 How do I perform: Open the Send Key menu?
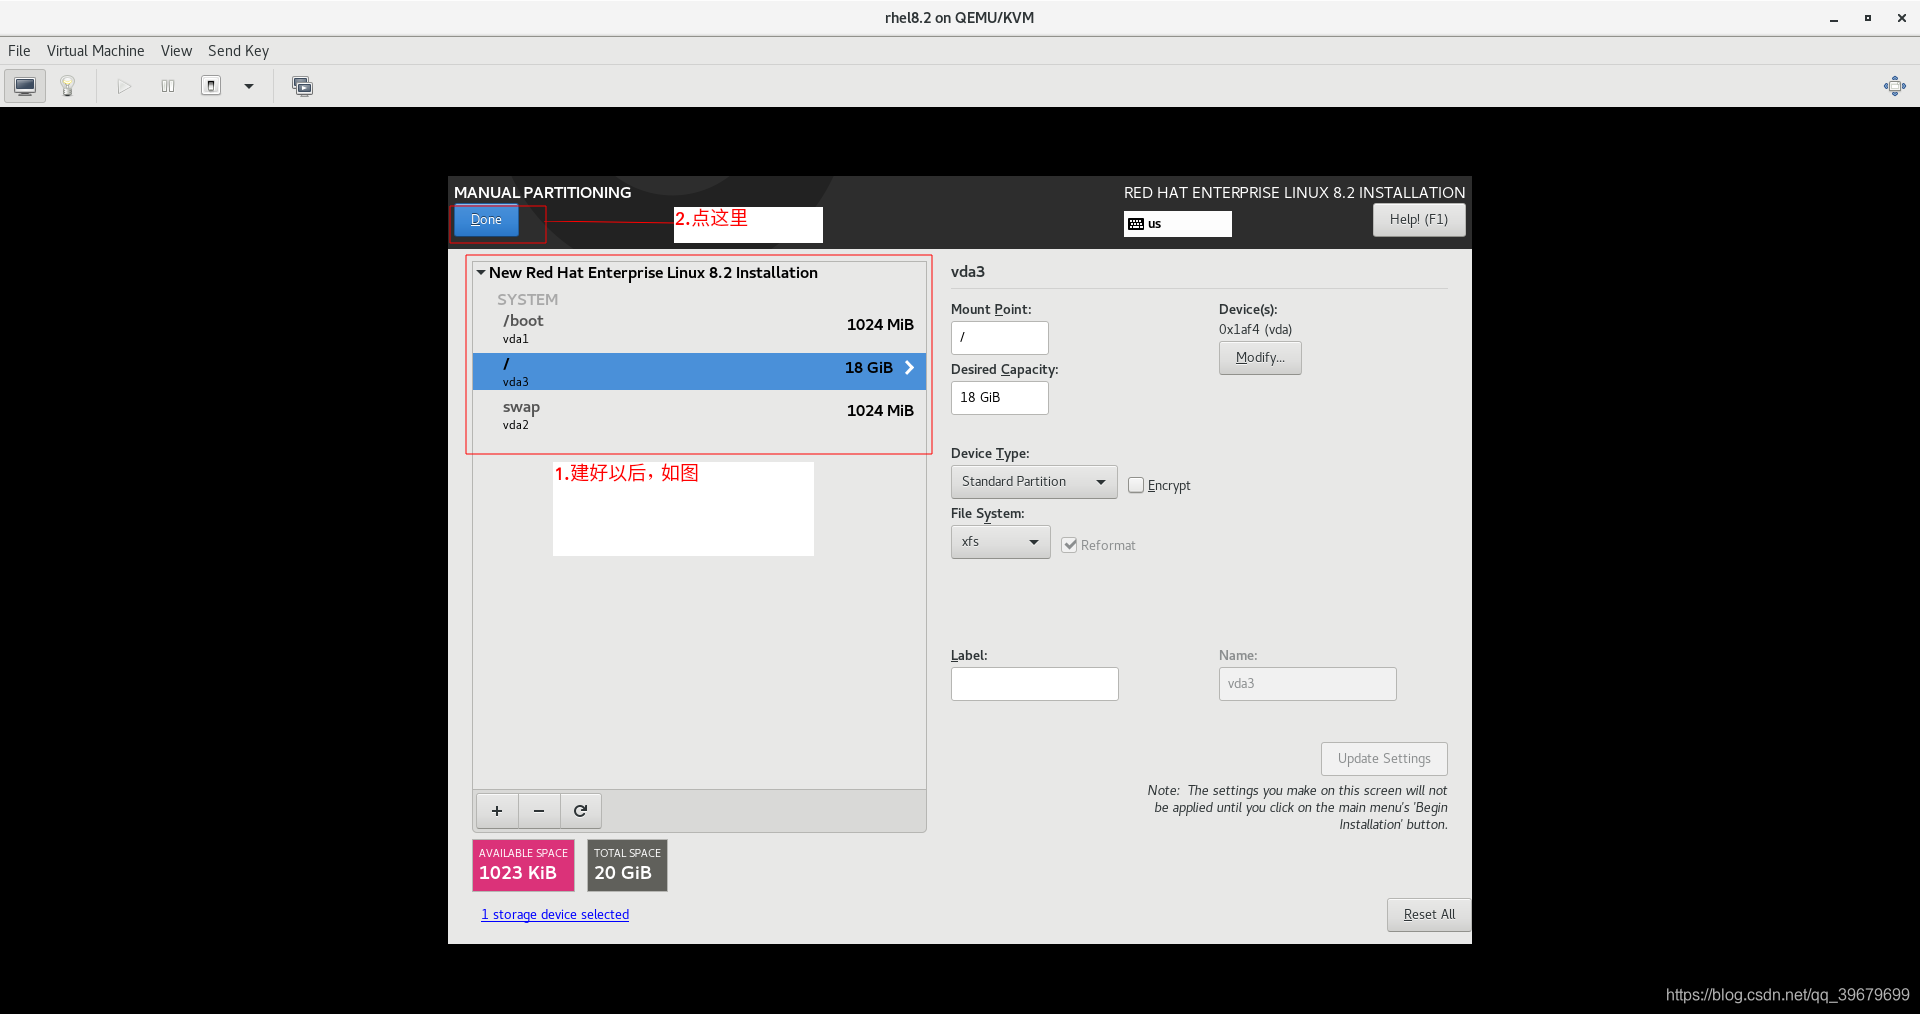[x=238, y=51]
